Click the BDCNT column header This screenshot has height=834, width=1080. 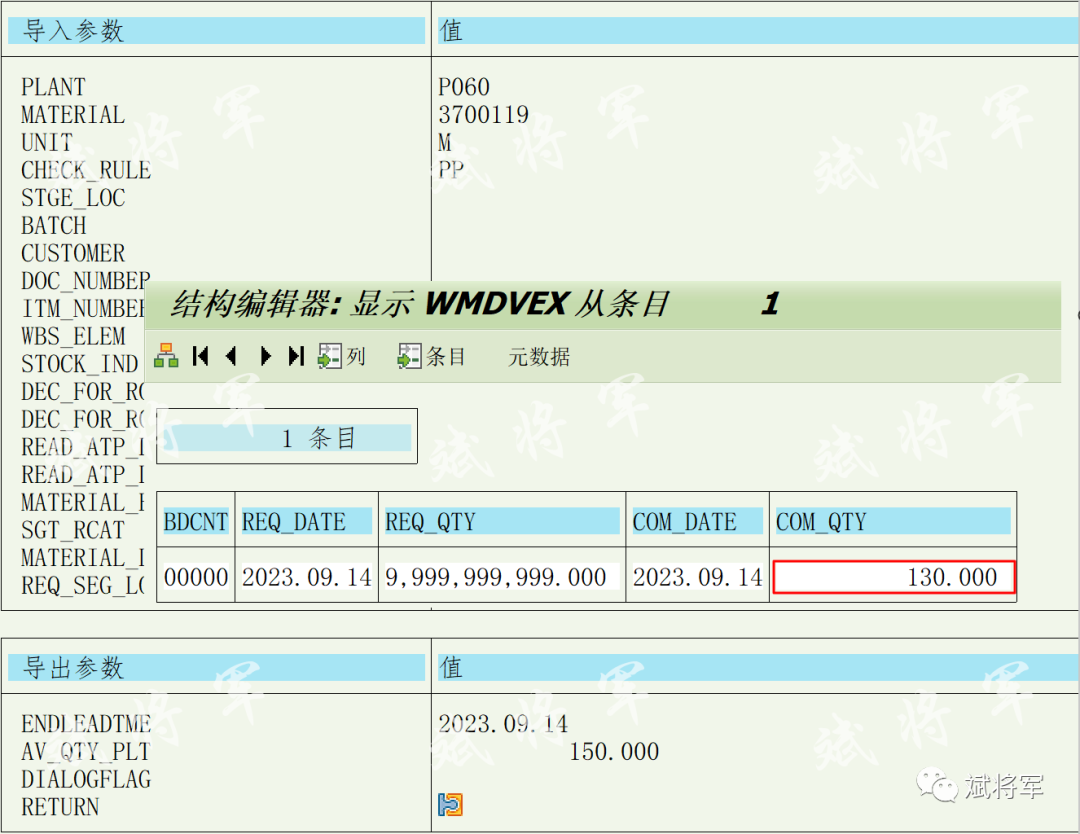196,521
